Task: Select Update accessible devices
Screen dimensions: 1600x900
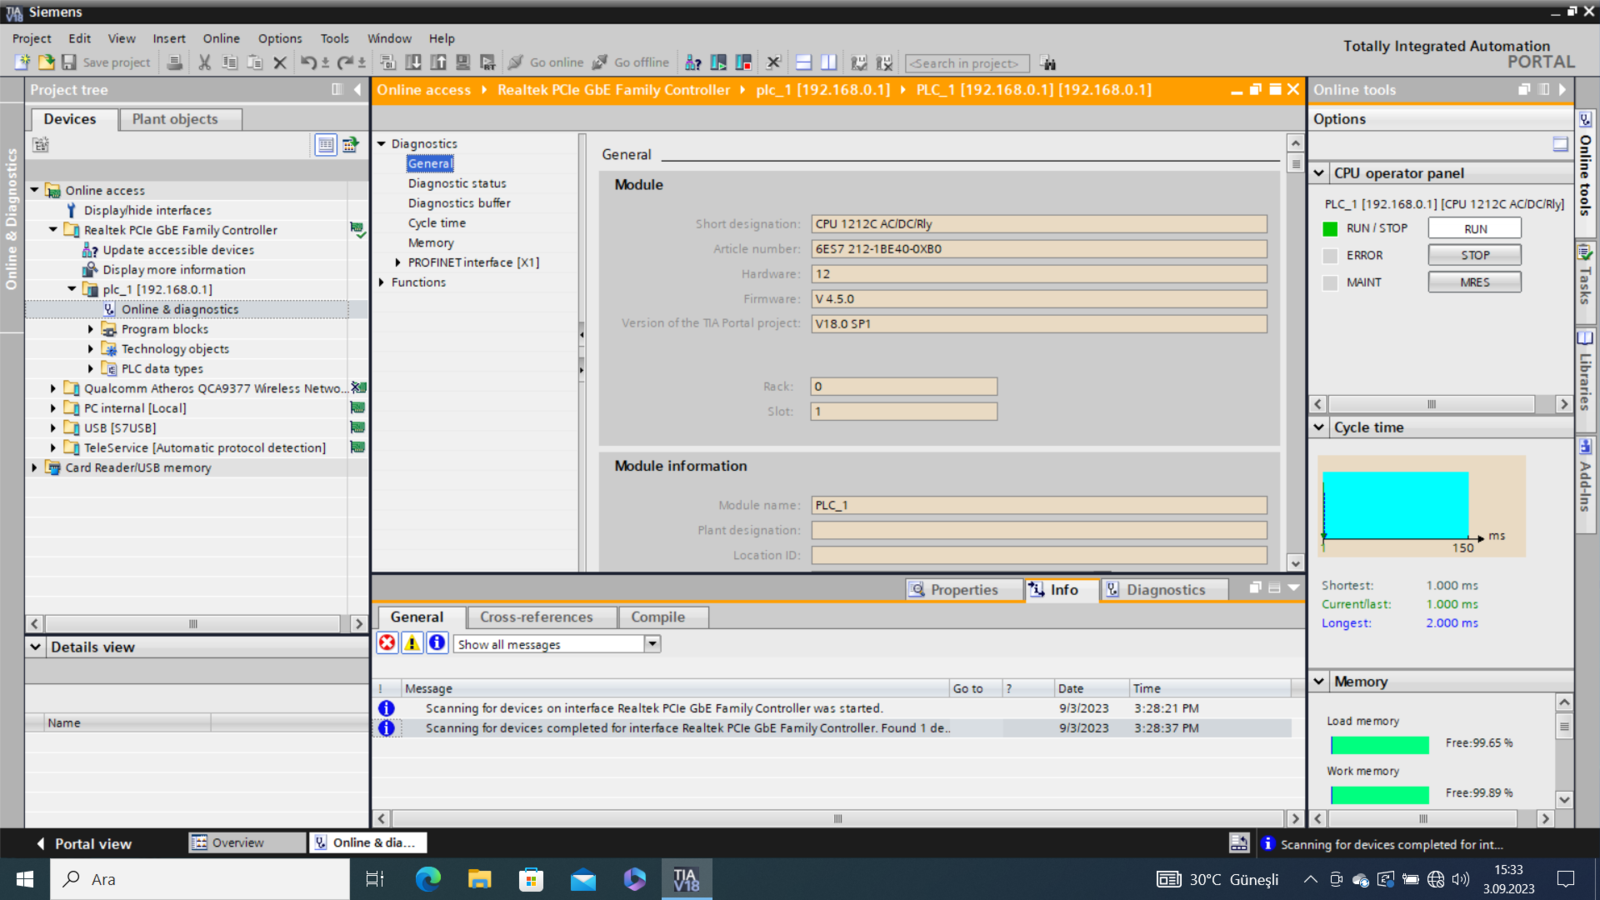Action: click(178, 250)
